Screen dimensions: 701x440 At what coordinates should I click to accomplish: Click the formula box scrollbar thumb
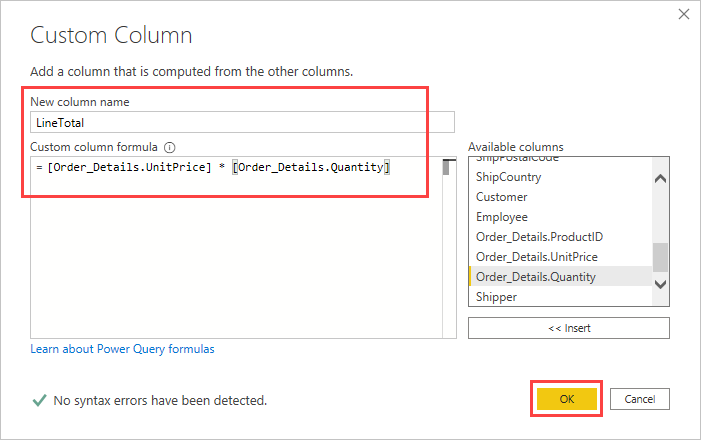(446, 167)
